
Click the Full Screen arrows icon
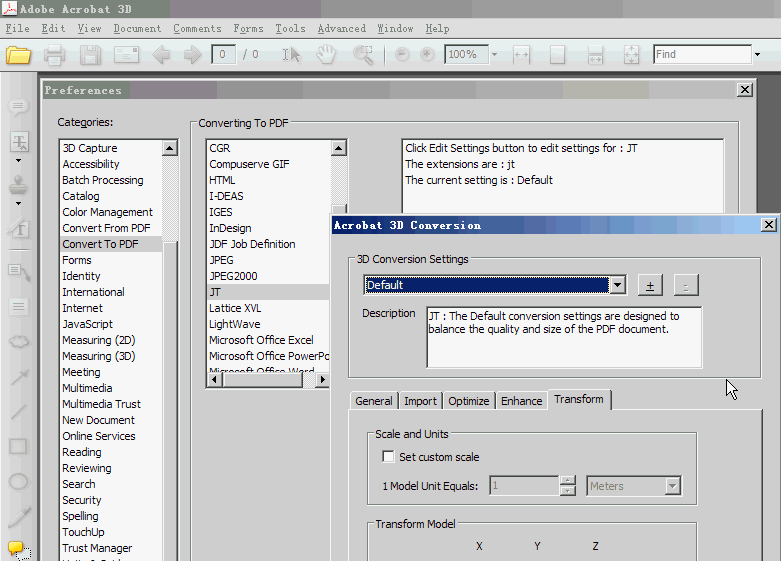click(631, 54)
